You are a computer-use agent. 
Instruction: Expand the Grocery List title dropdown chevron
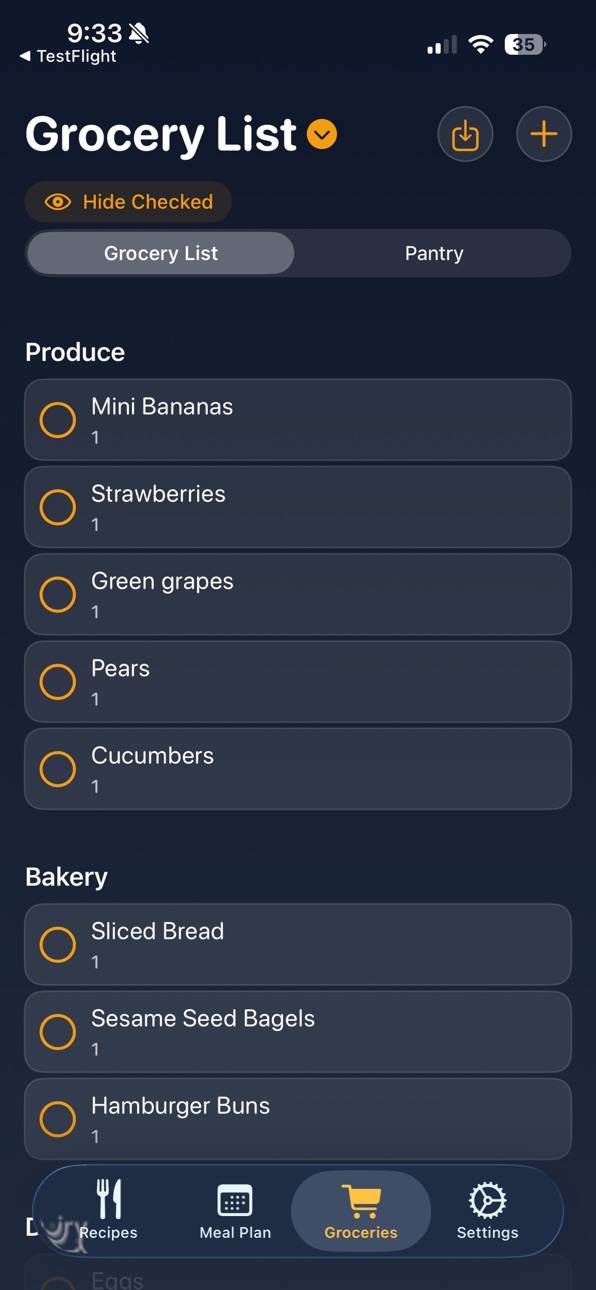(x=322, y=134)
